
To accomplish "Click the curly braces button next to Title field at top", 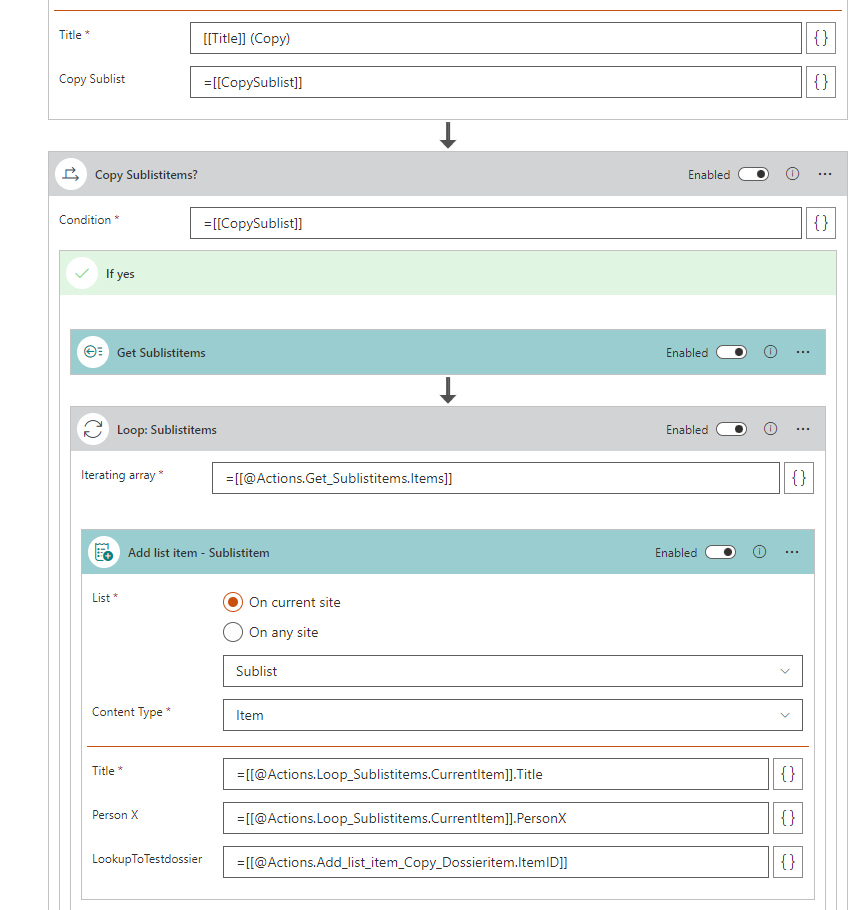I will pyautogui.click(x=820, y=38).
